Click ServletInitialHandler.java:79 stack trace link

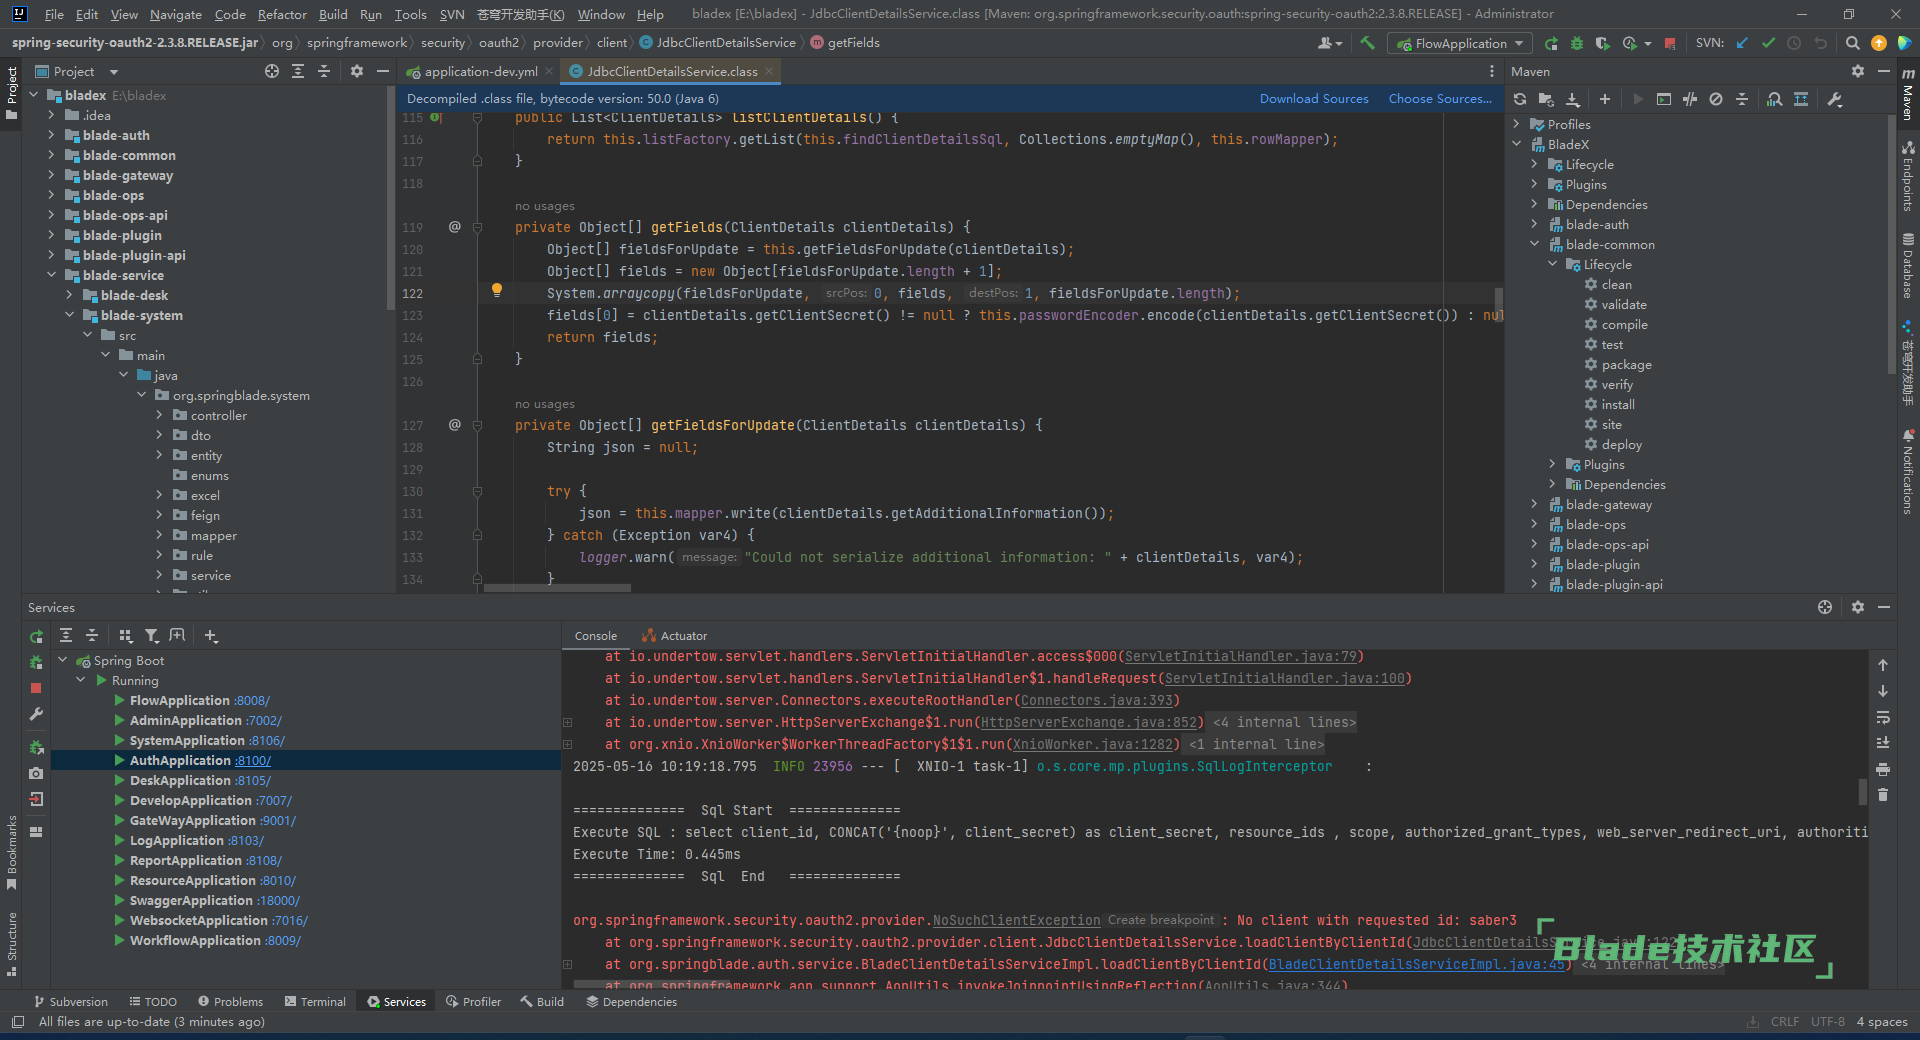[1241, 657]
